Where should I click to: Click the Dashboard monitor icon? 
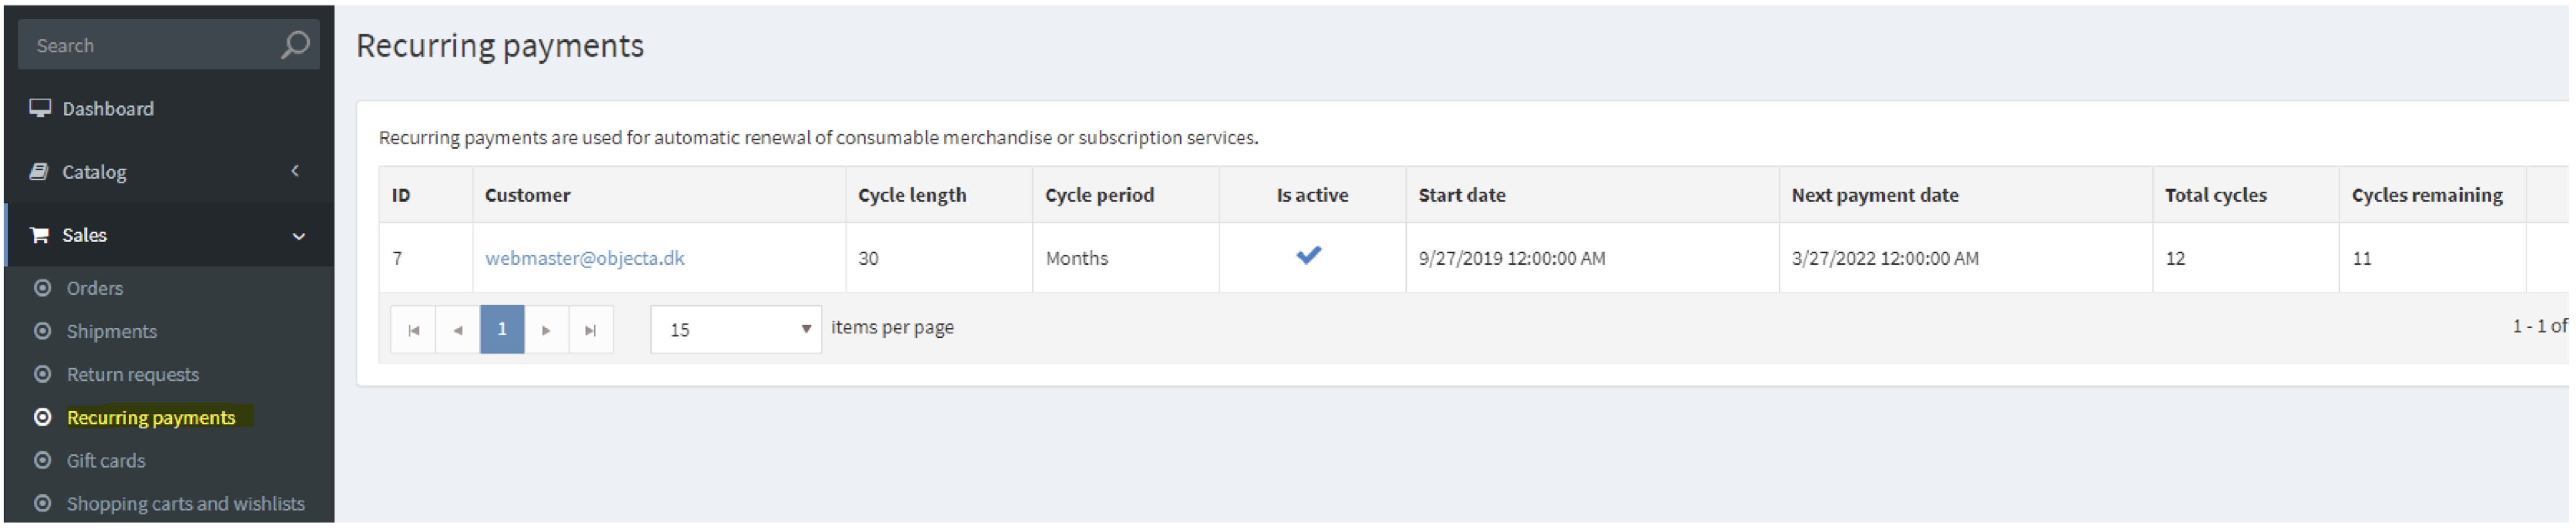point(40,108)
